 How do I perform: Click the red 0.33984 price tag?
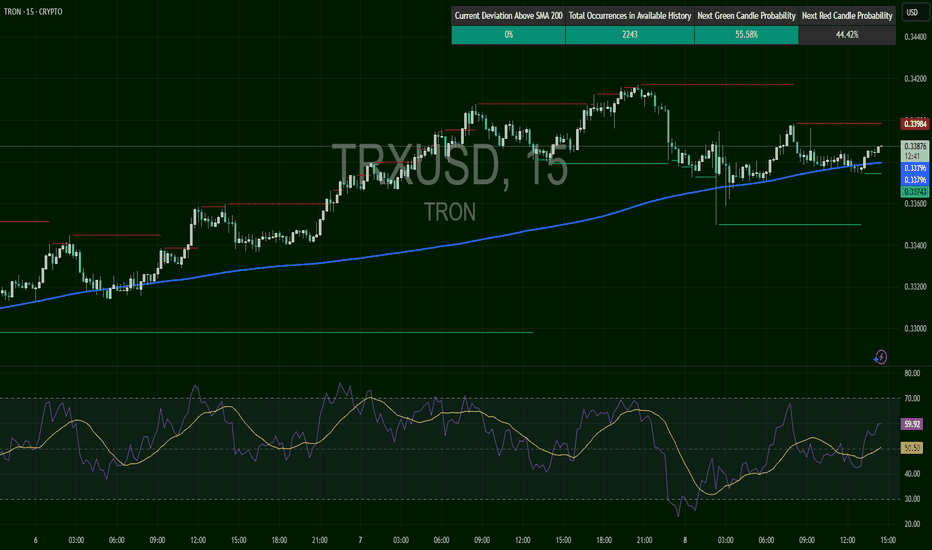[915, 124]
